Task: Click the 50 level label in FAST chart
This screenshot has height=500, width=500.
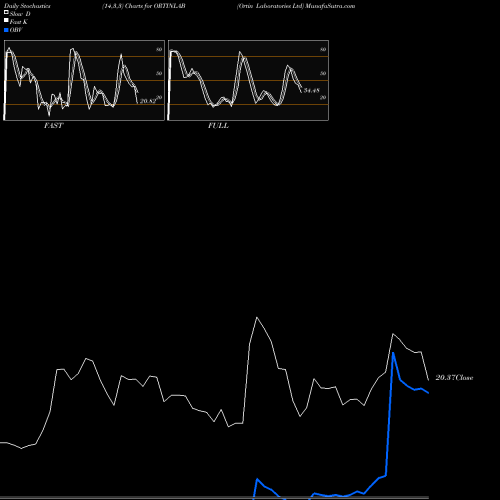Action: click(159, 73)
